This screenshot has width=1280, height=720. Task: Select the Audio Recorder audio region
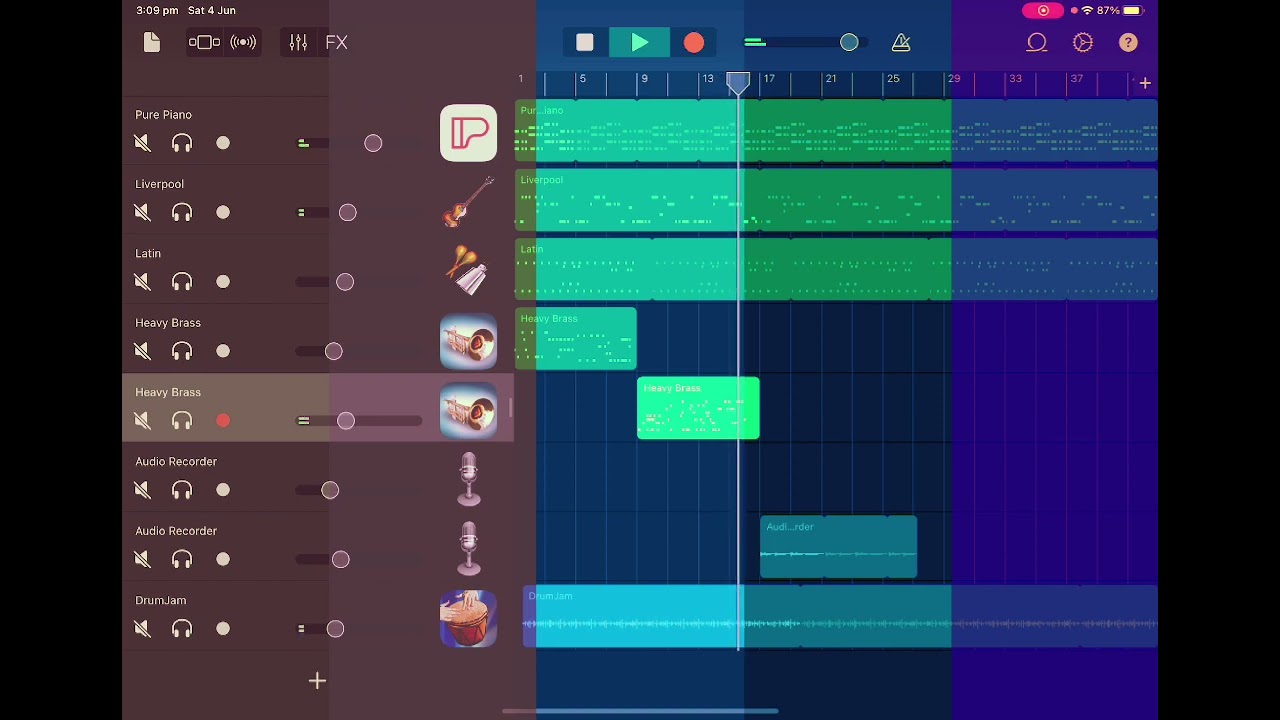[838, 548]
